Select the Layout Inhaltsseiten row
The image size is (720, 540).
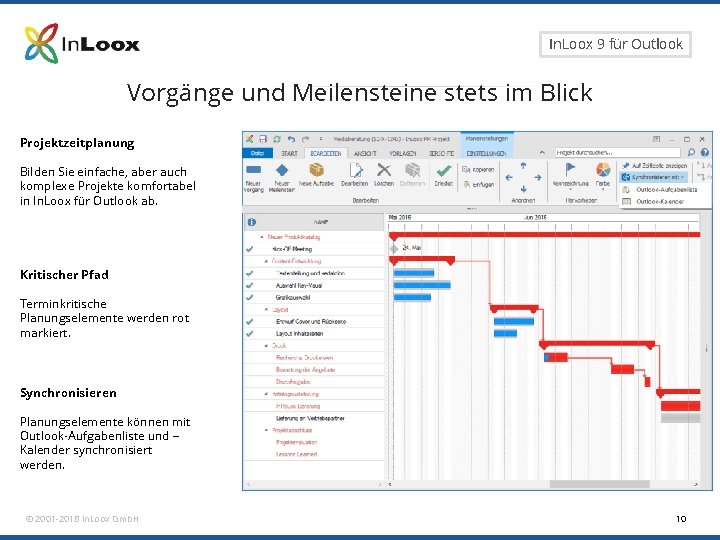314,333
